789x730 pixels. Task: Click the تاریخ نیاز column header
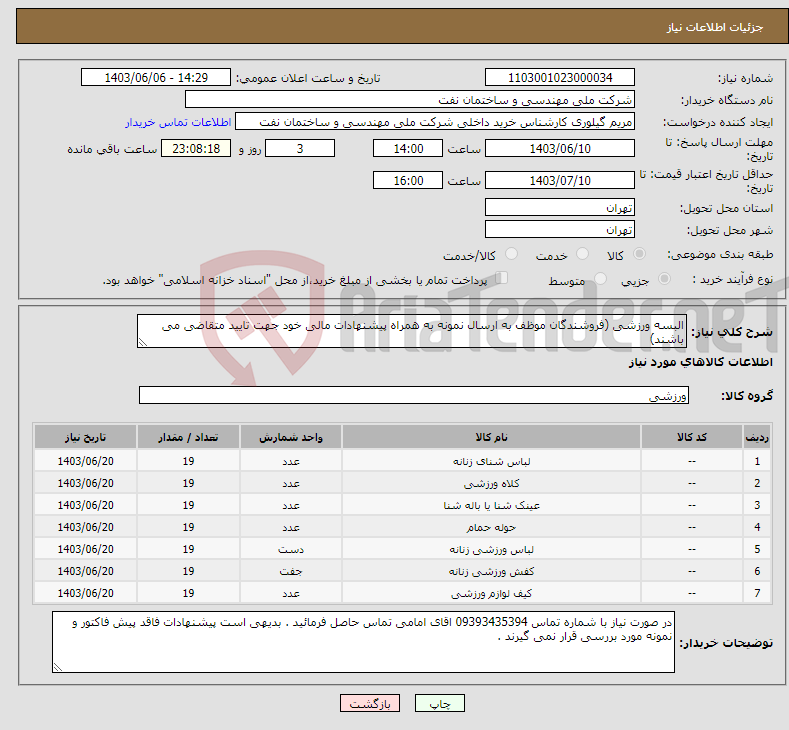86,437
